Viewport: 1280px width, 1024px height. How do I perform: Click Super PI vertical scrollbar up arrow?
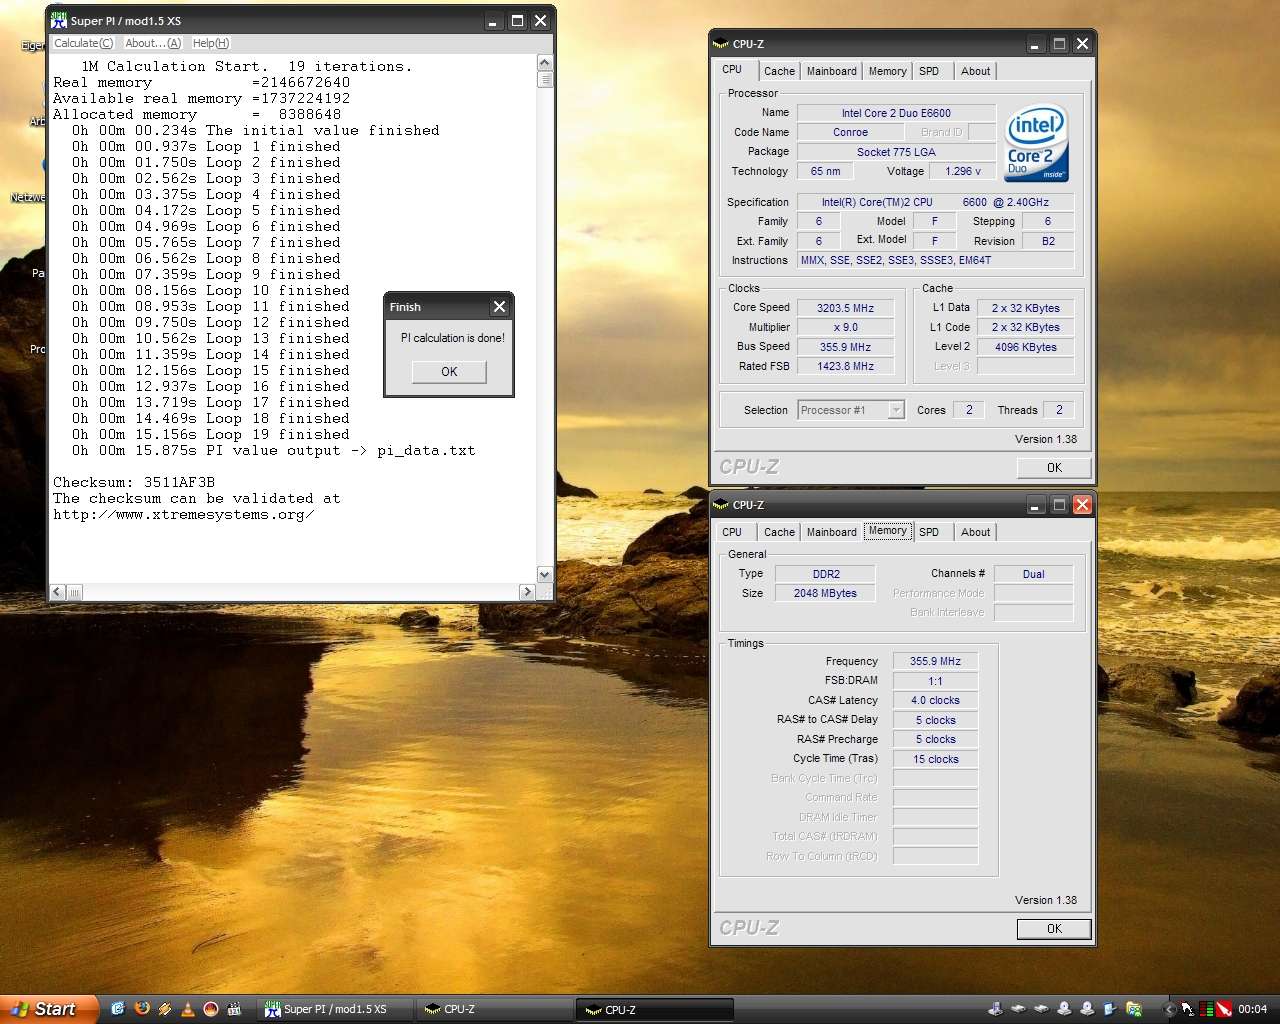pyautogui.click(x=545, y=62)
